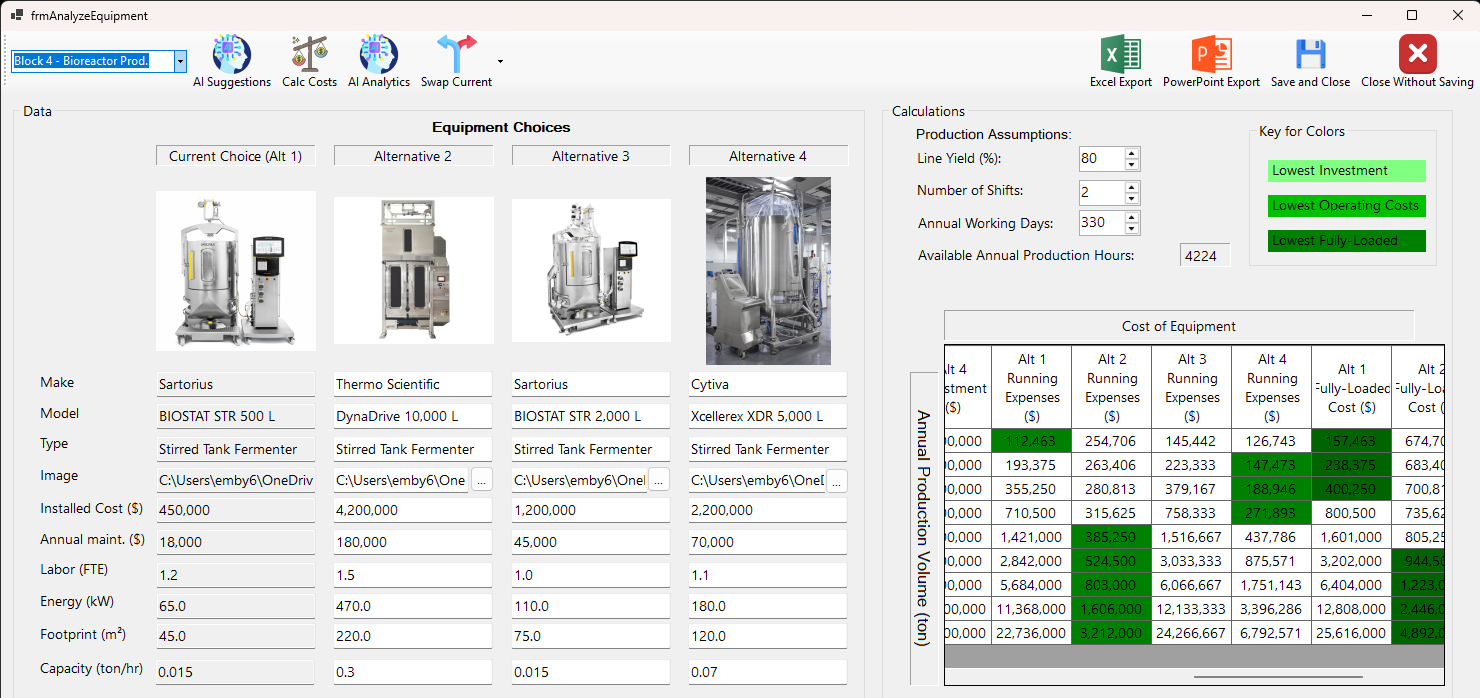Select the Lowest Operating Costs color key
Viewport: 1480px width, 698px height.
(x=1346, y=206)
